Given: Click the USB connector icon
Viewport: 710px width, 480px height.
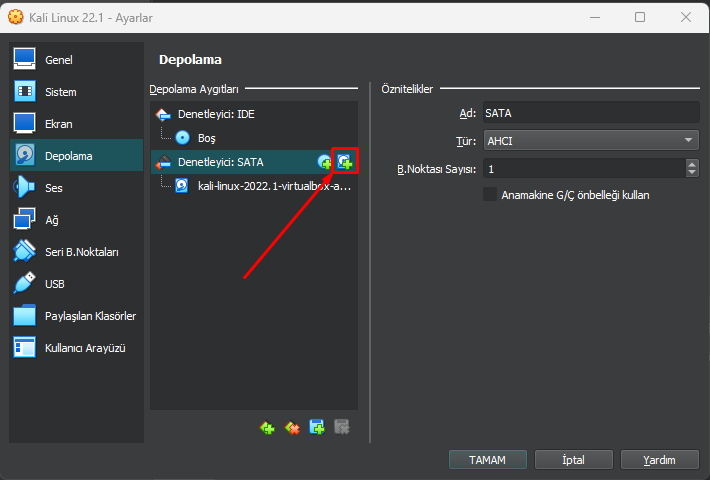Looking at the screenshot, I should point(24,283).
